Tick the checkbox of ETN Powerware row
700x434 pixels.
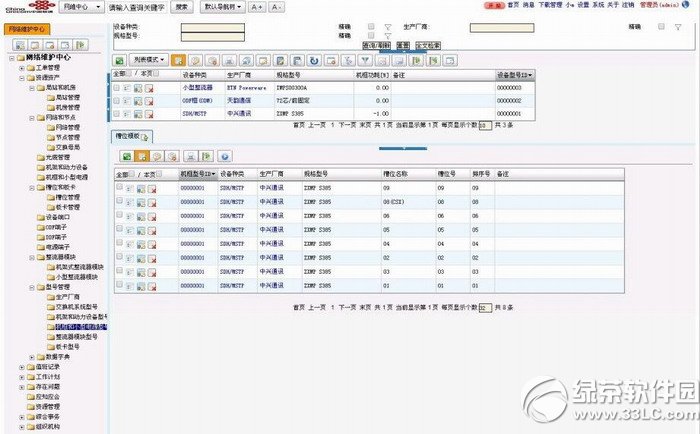117,88
